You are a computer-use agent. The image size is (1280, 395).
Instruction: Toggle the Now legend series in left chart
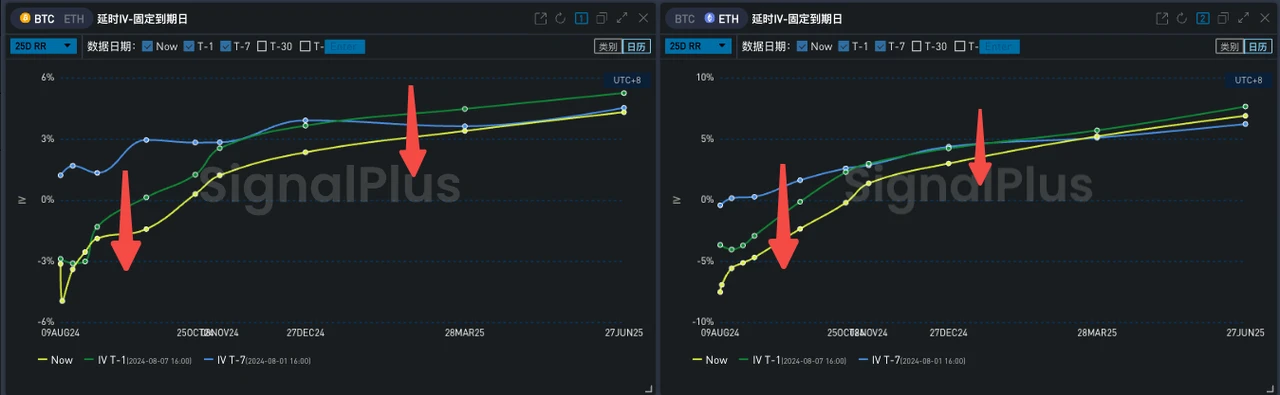pos(55,359)
